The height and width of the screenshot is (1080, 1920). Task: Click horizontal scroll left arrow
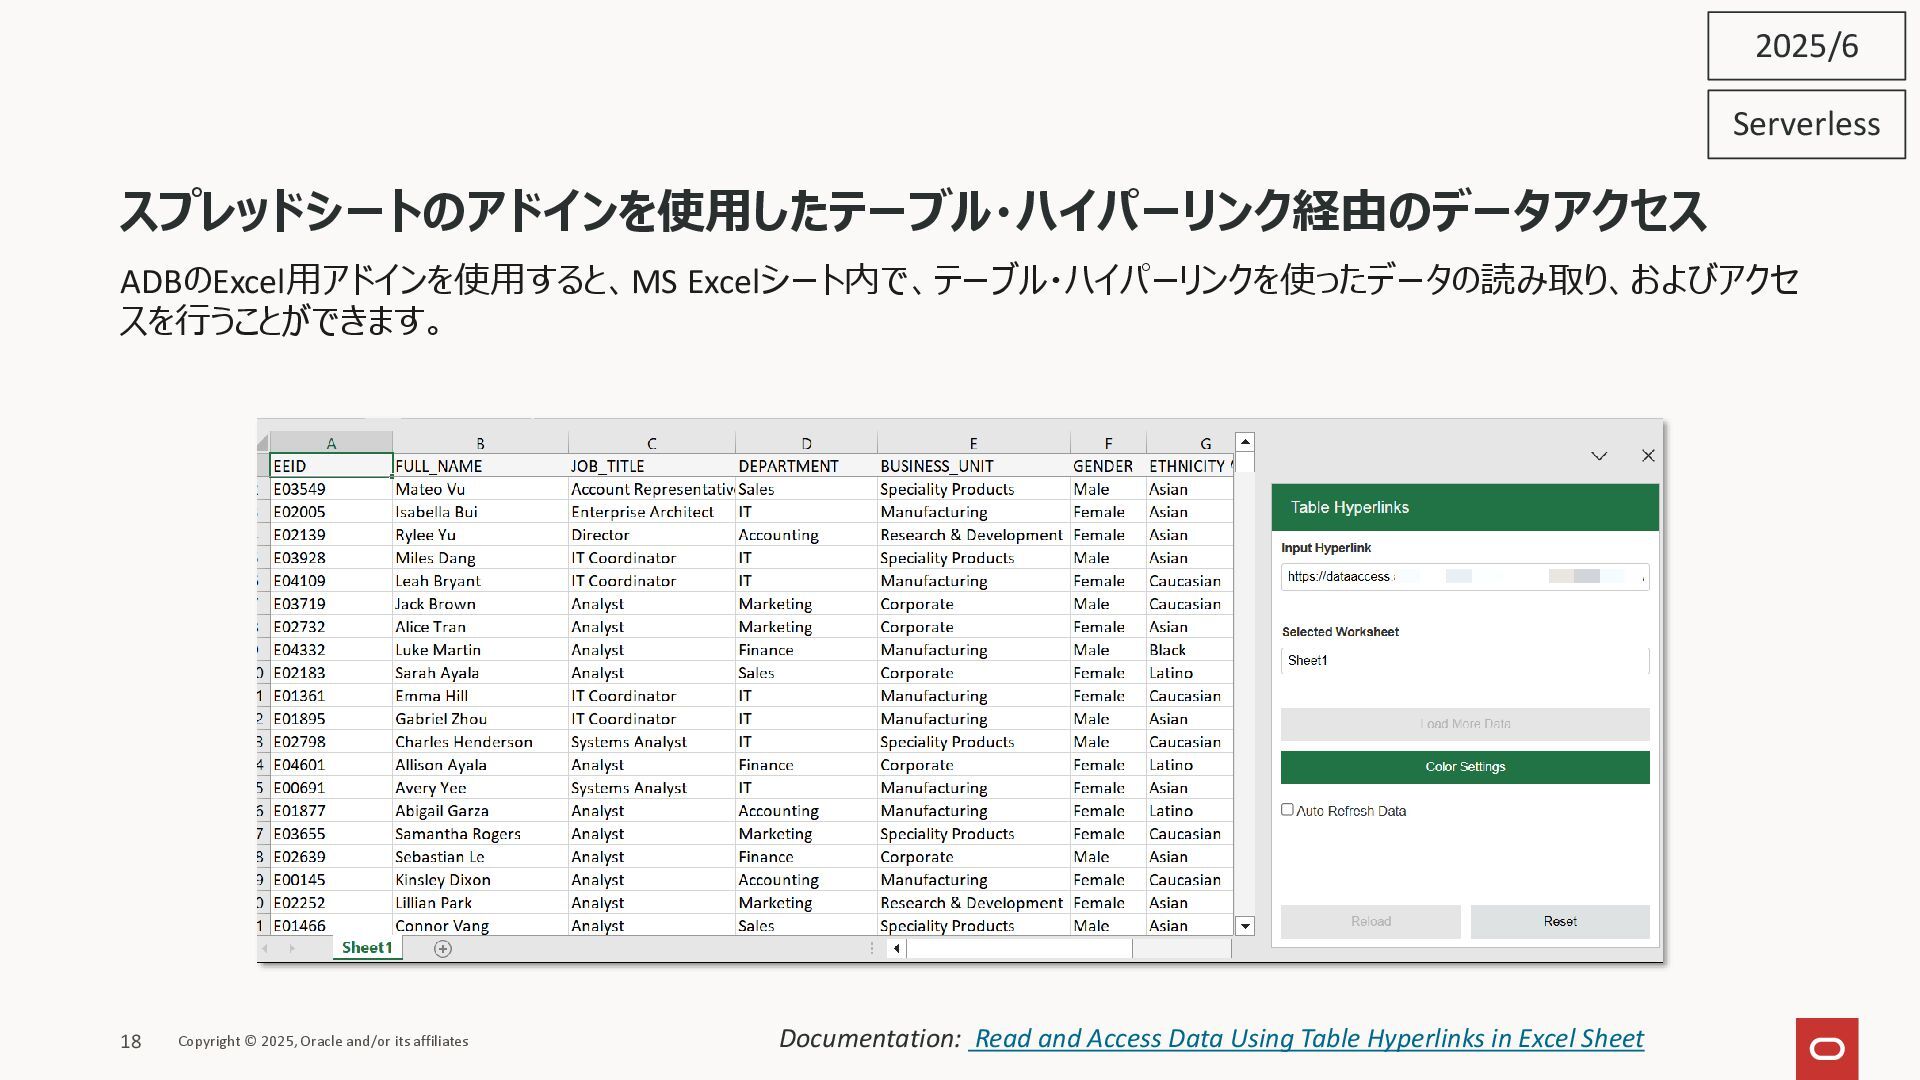click(x=897, y=949)
